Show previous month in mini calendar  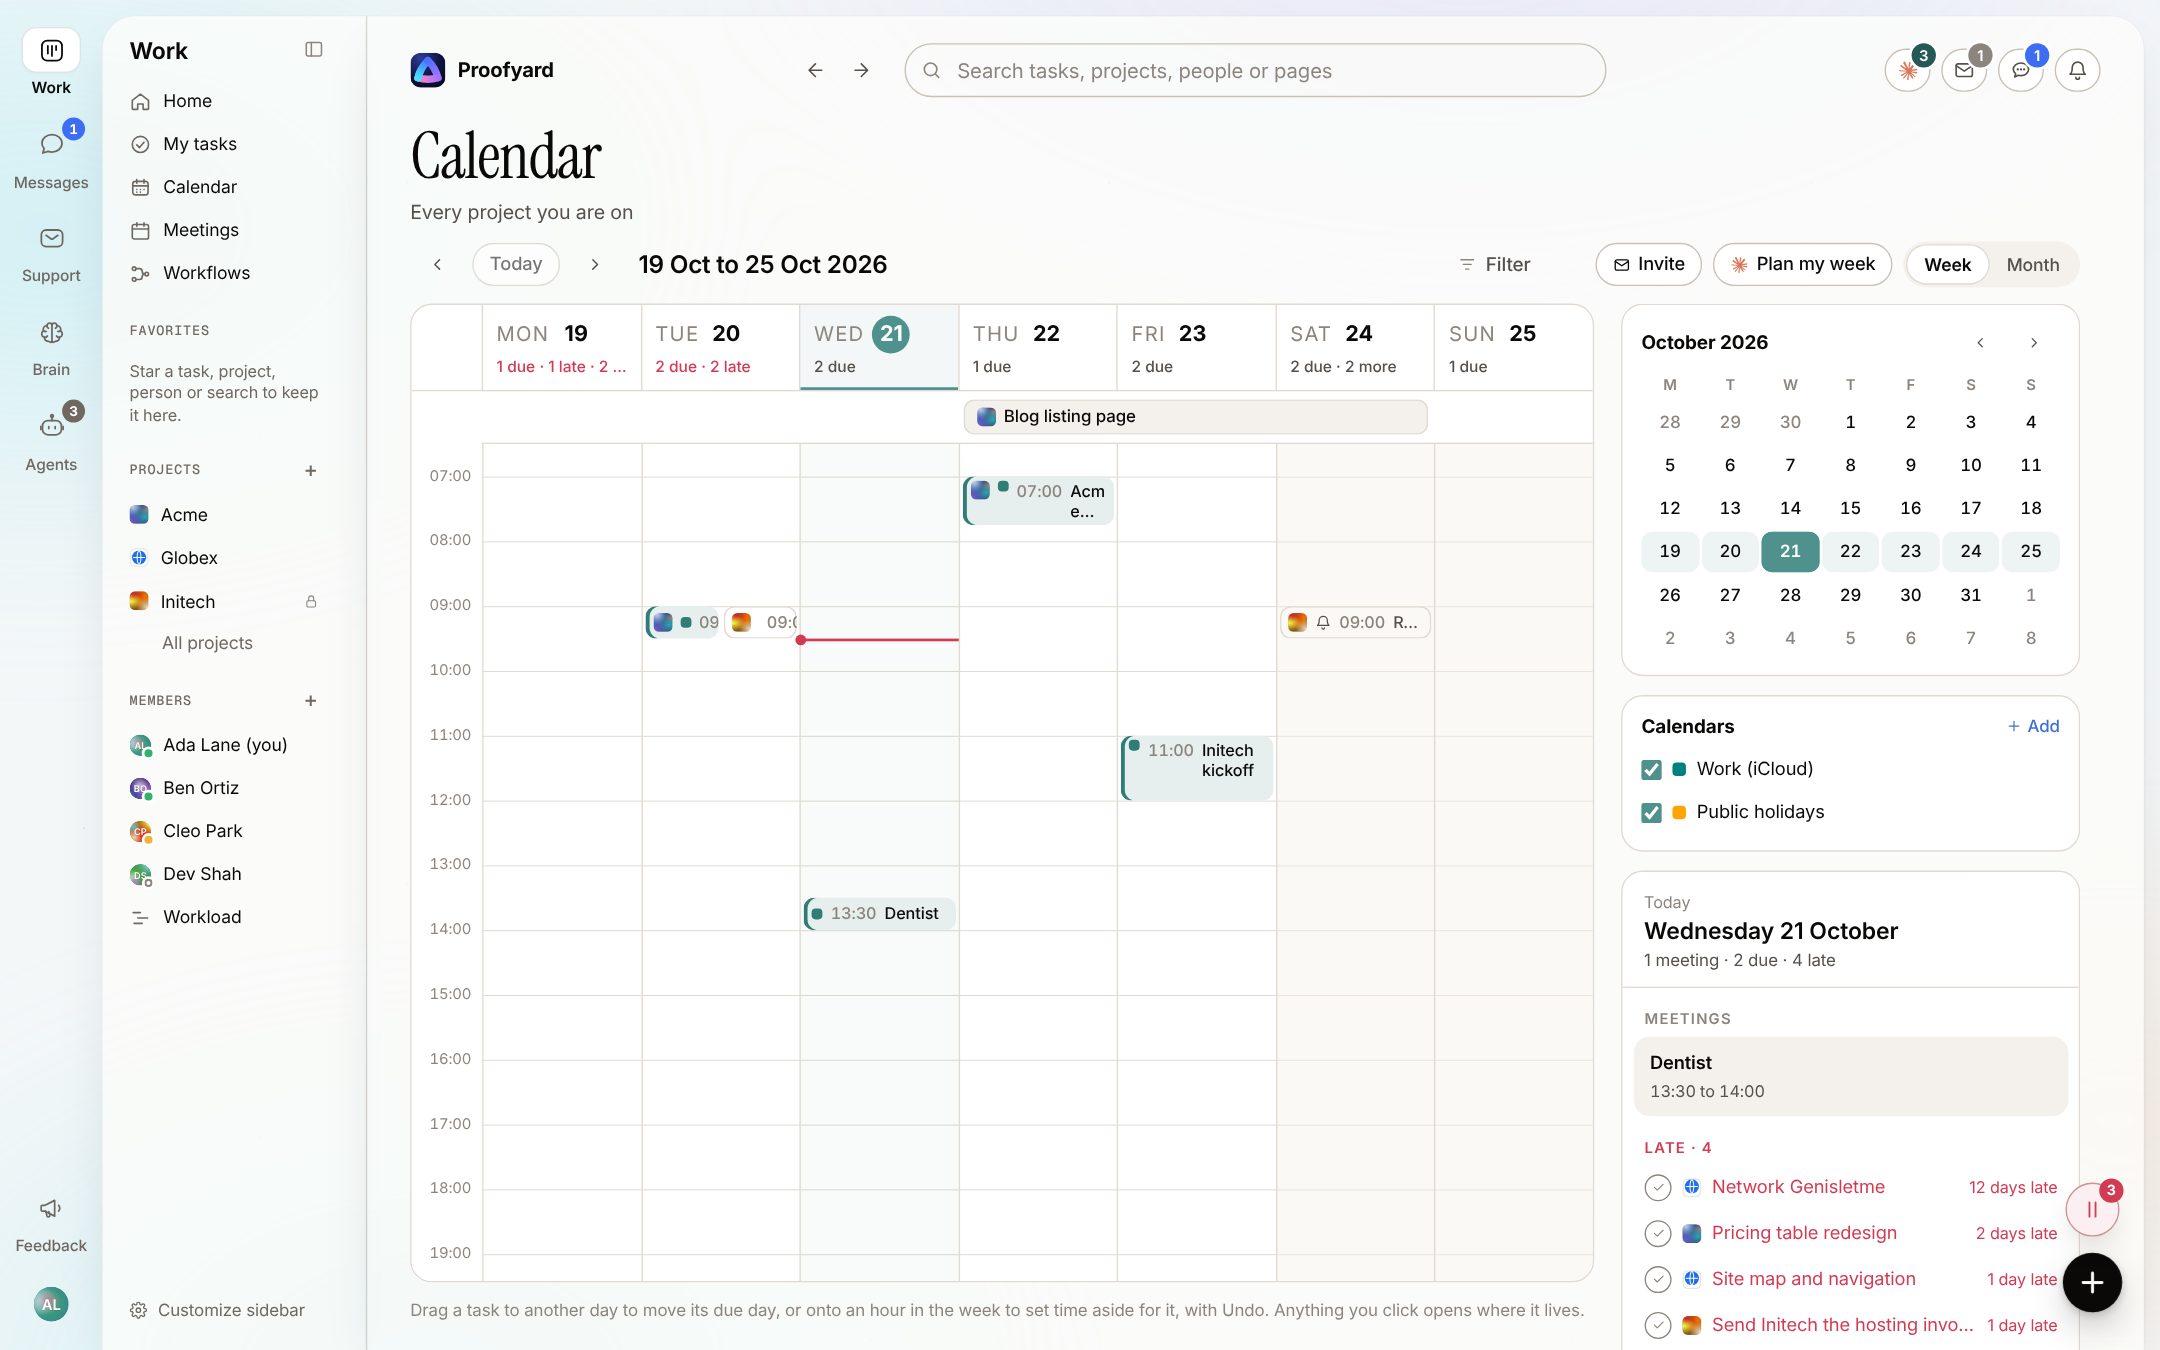click(x=1980, y=343)
